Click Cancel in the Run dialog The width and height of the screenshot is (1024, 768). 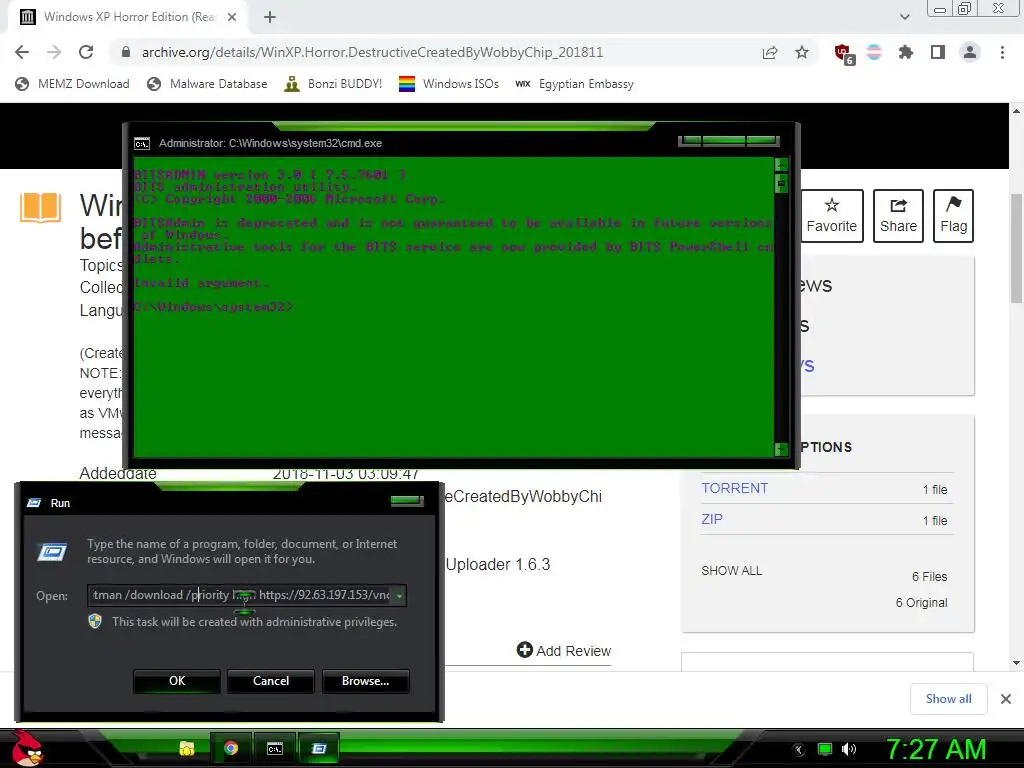(270, 680)
